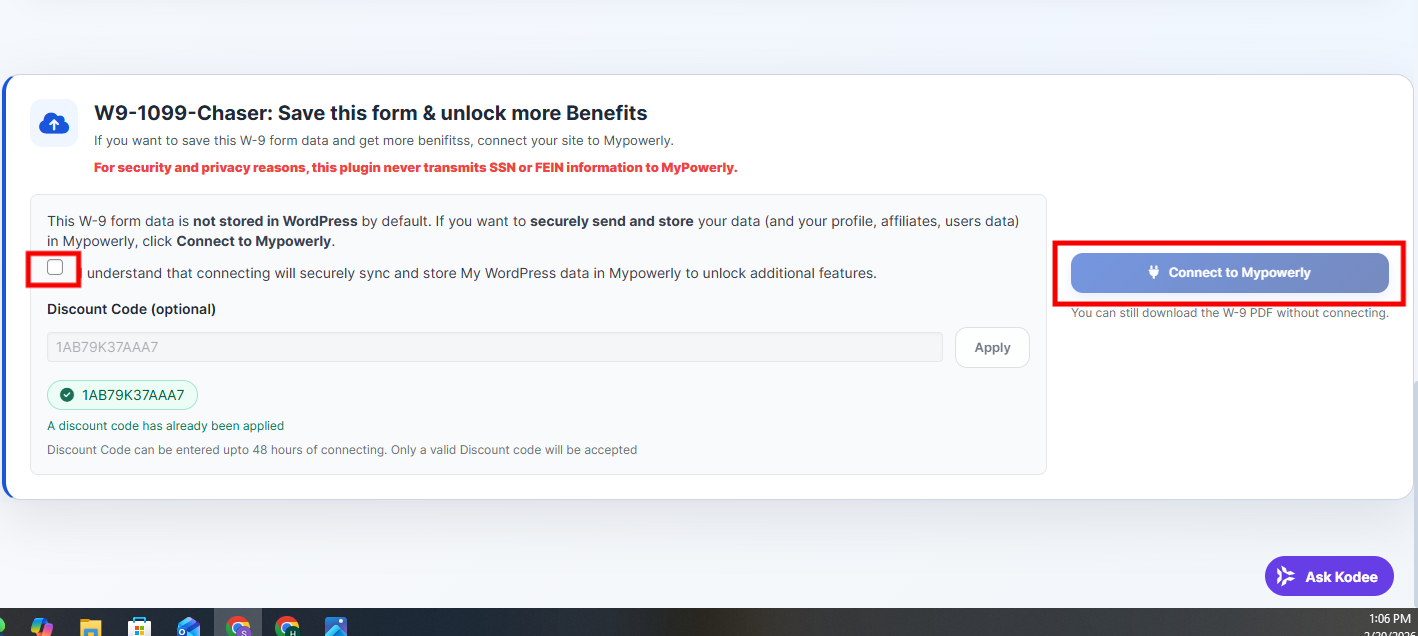Switch to Chrome profile H in taskbar

tap(287, 627)
